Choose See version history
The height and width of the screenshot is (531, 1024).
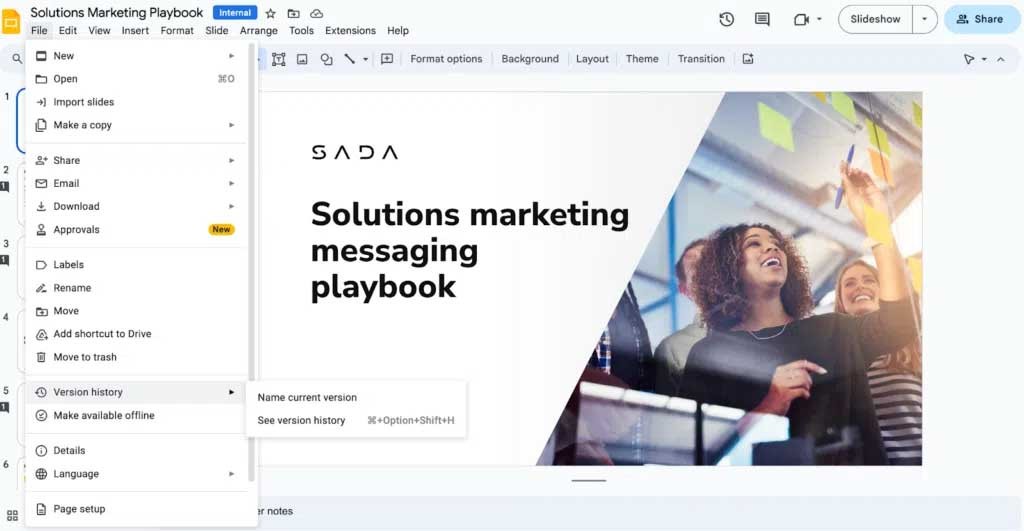[301, 421]
